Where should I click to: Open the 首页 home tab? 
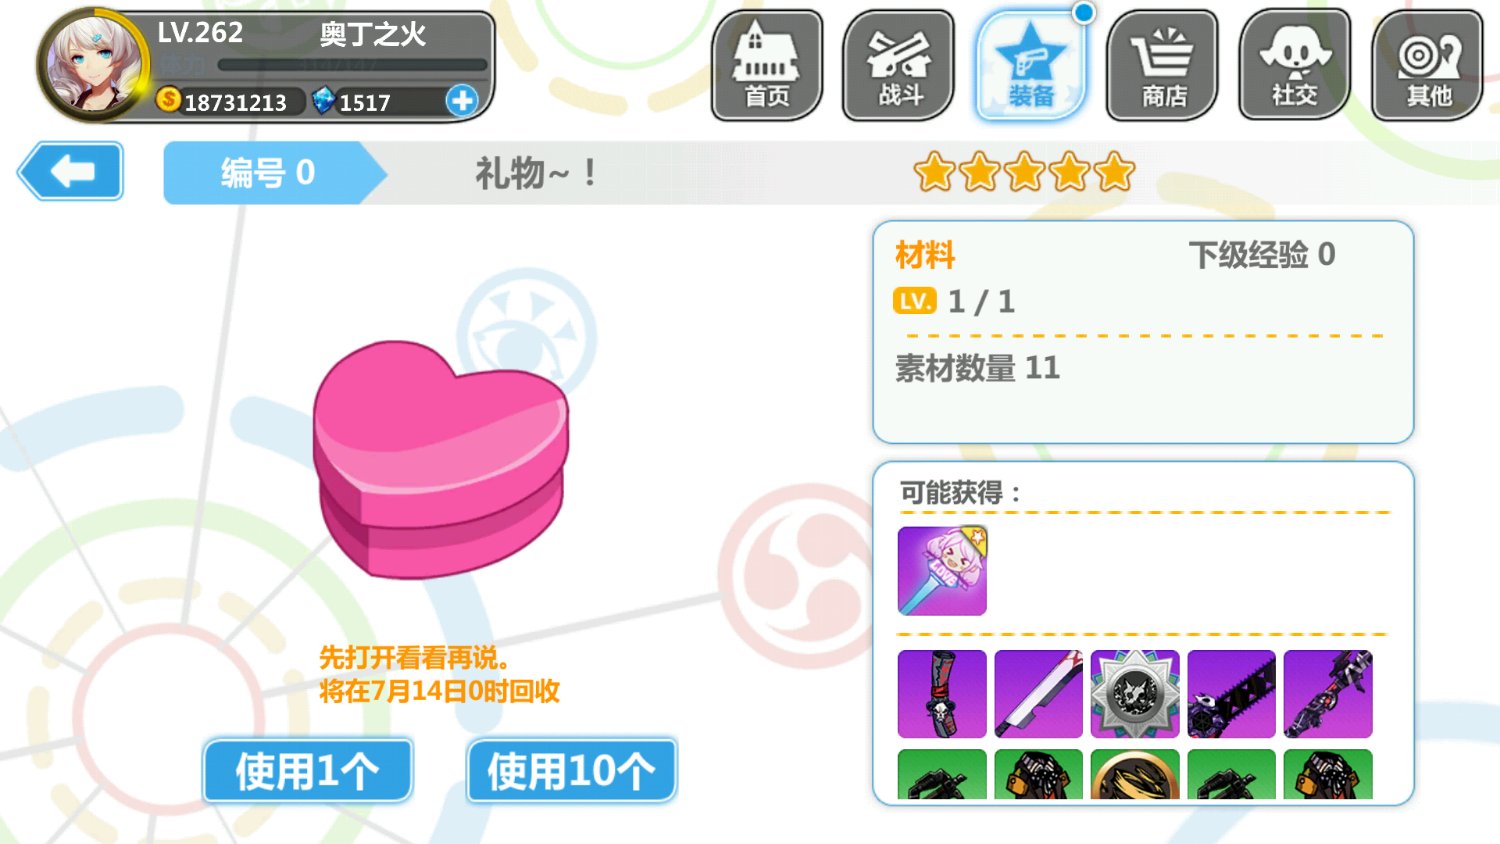(767, 66)
